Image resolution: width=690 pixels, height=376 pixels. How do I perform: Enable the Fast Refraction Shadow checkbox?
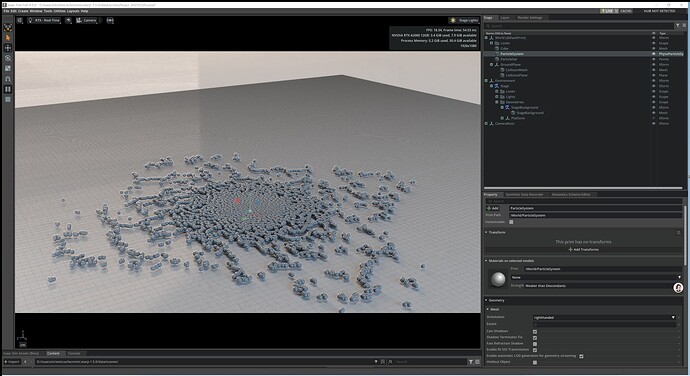535,344
